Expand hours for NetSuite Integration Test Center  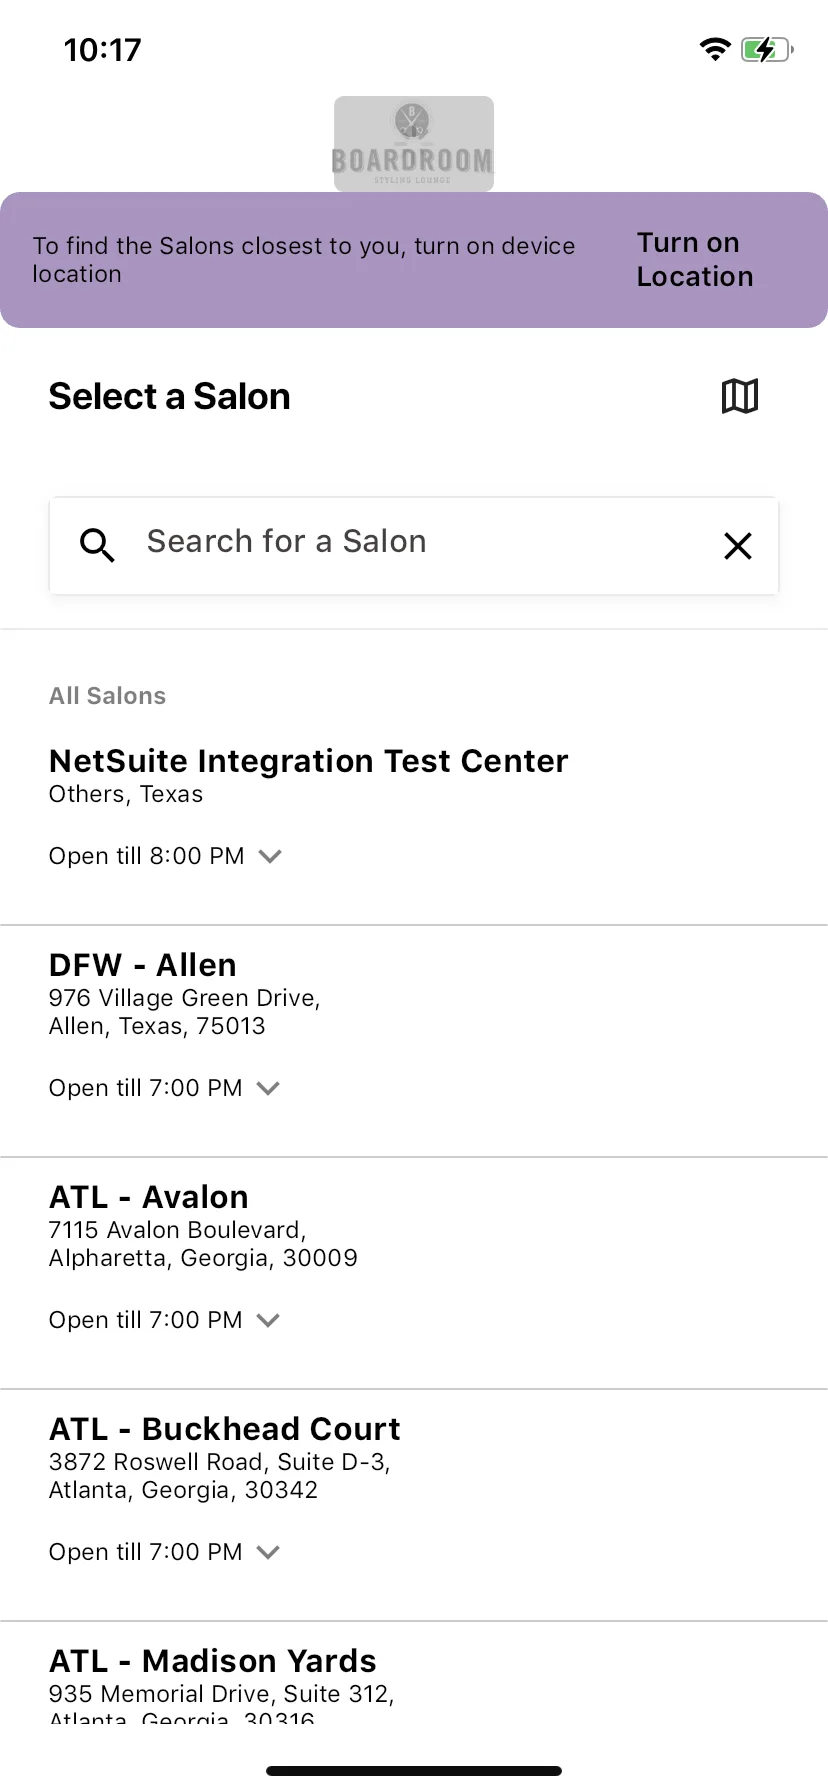[x=270, y=856]
